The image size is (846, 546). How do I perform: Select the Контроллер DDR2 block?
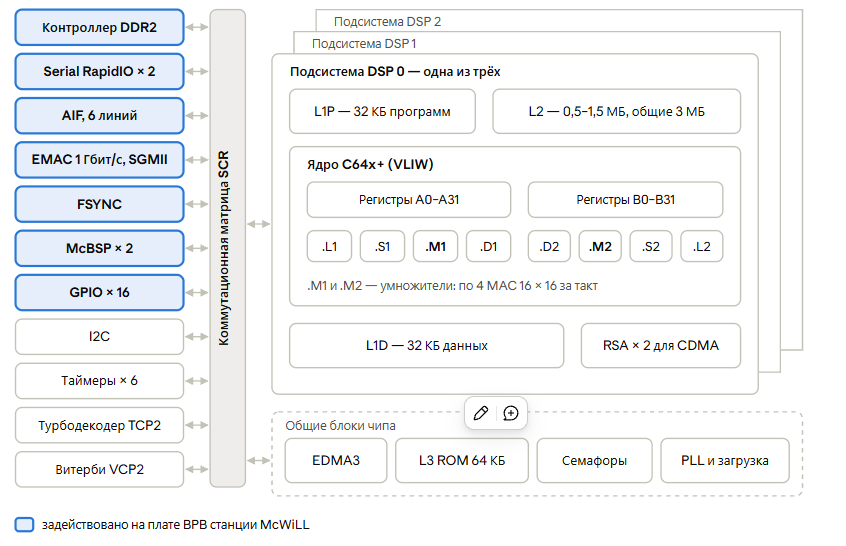pos(99,28)
